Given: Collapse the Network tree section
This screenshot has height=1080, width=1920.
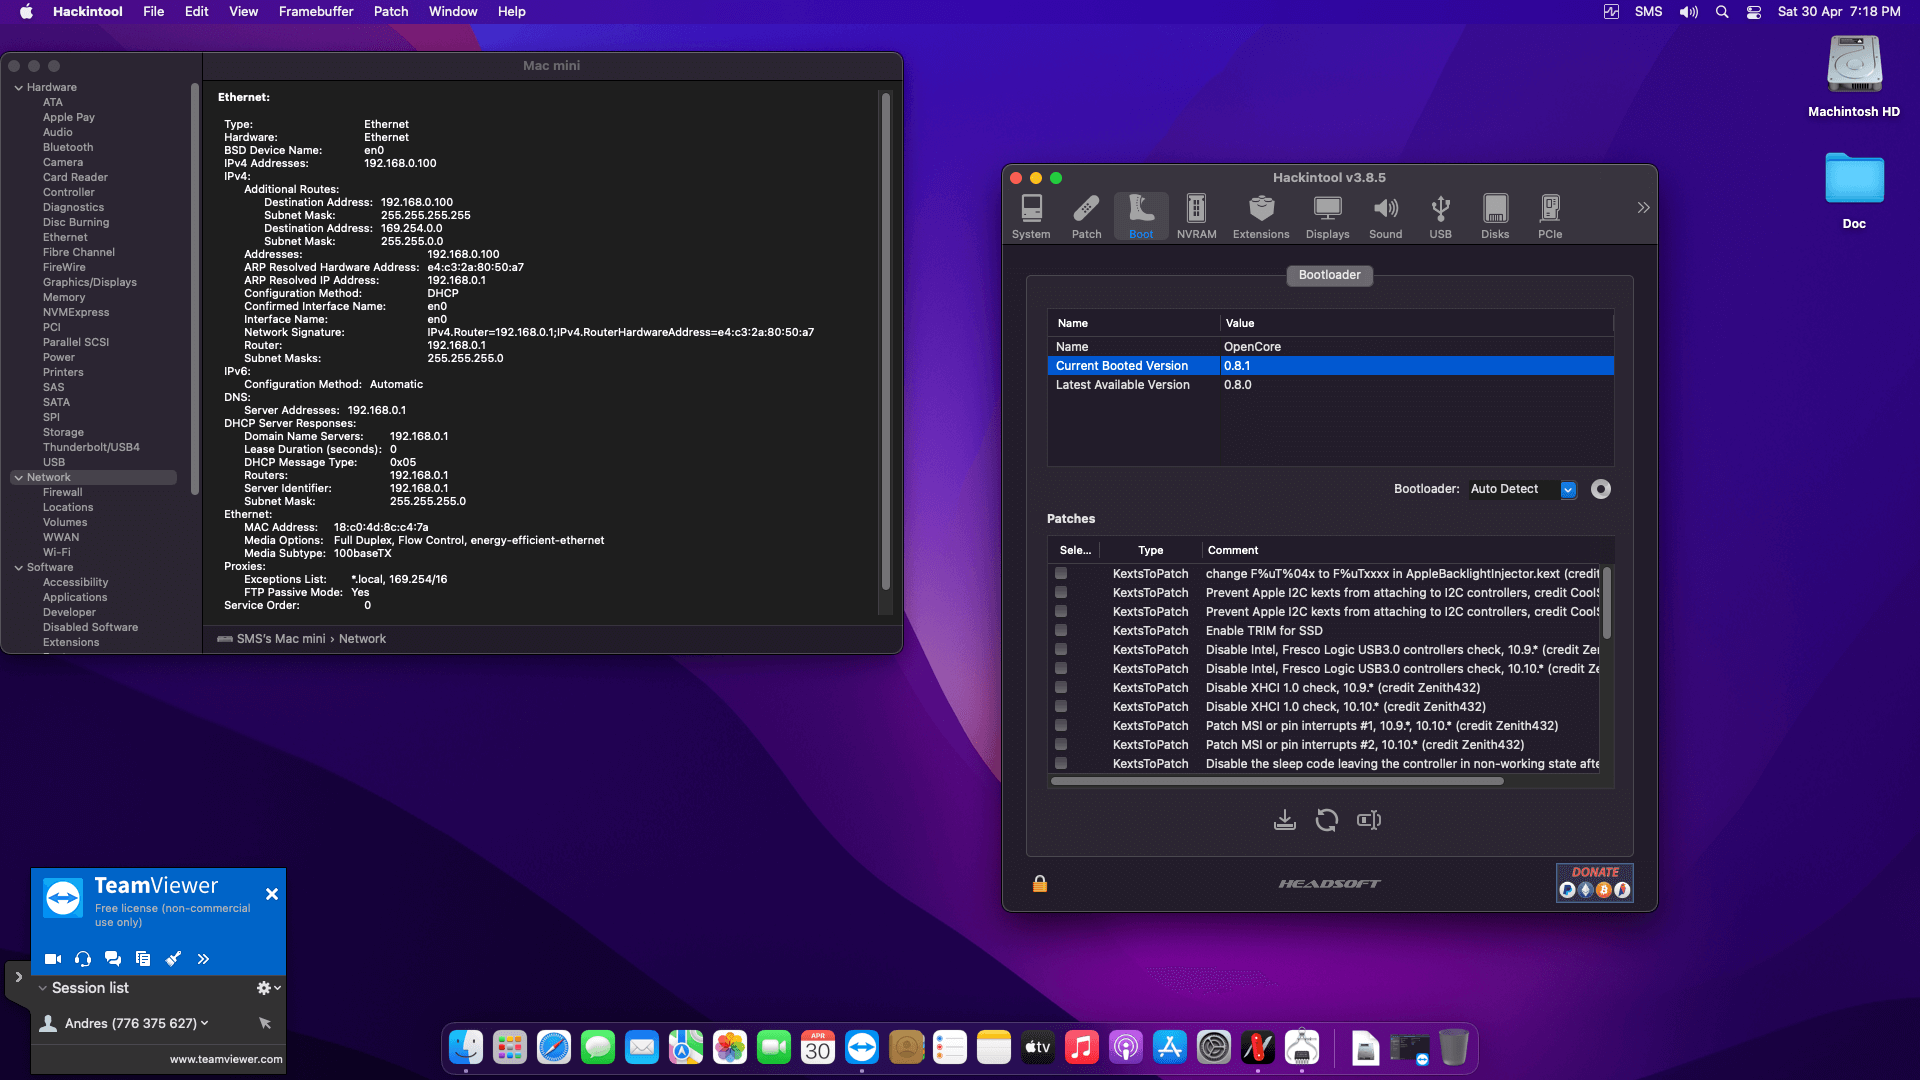Looking at the screenshot, I should [17, 477].
